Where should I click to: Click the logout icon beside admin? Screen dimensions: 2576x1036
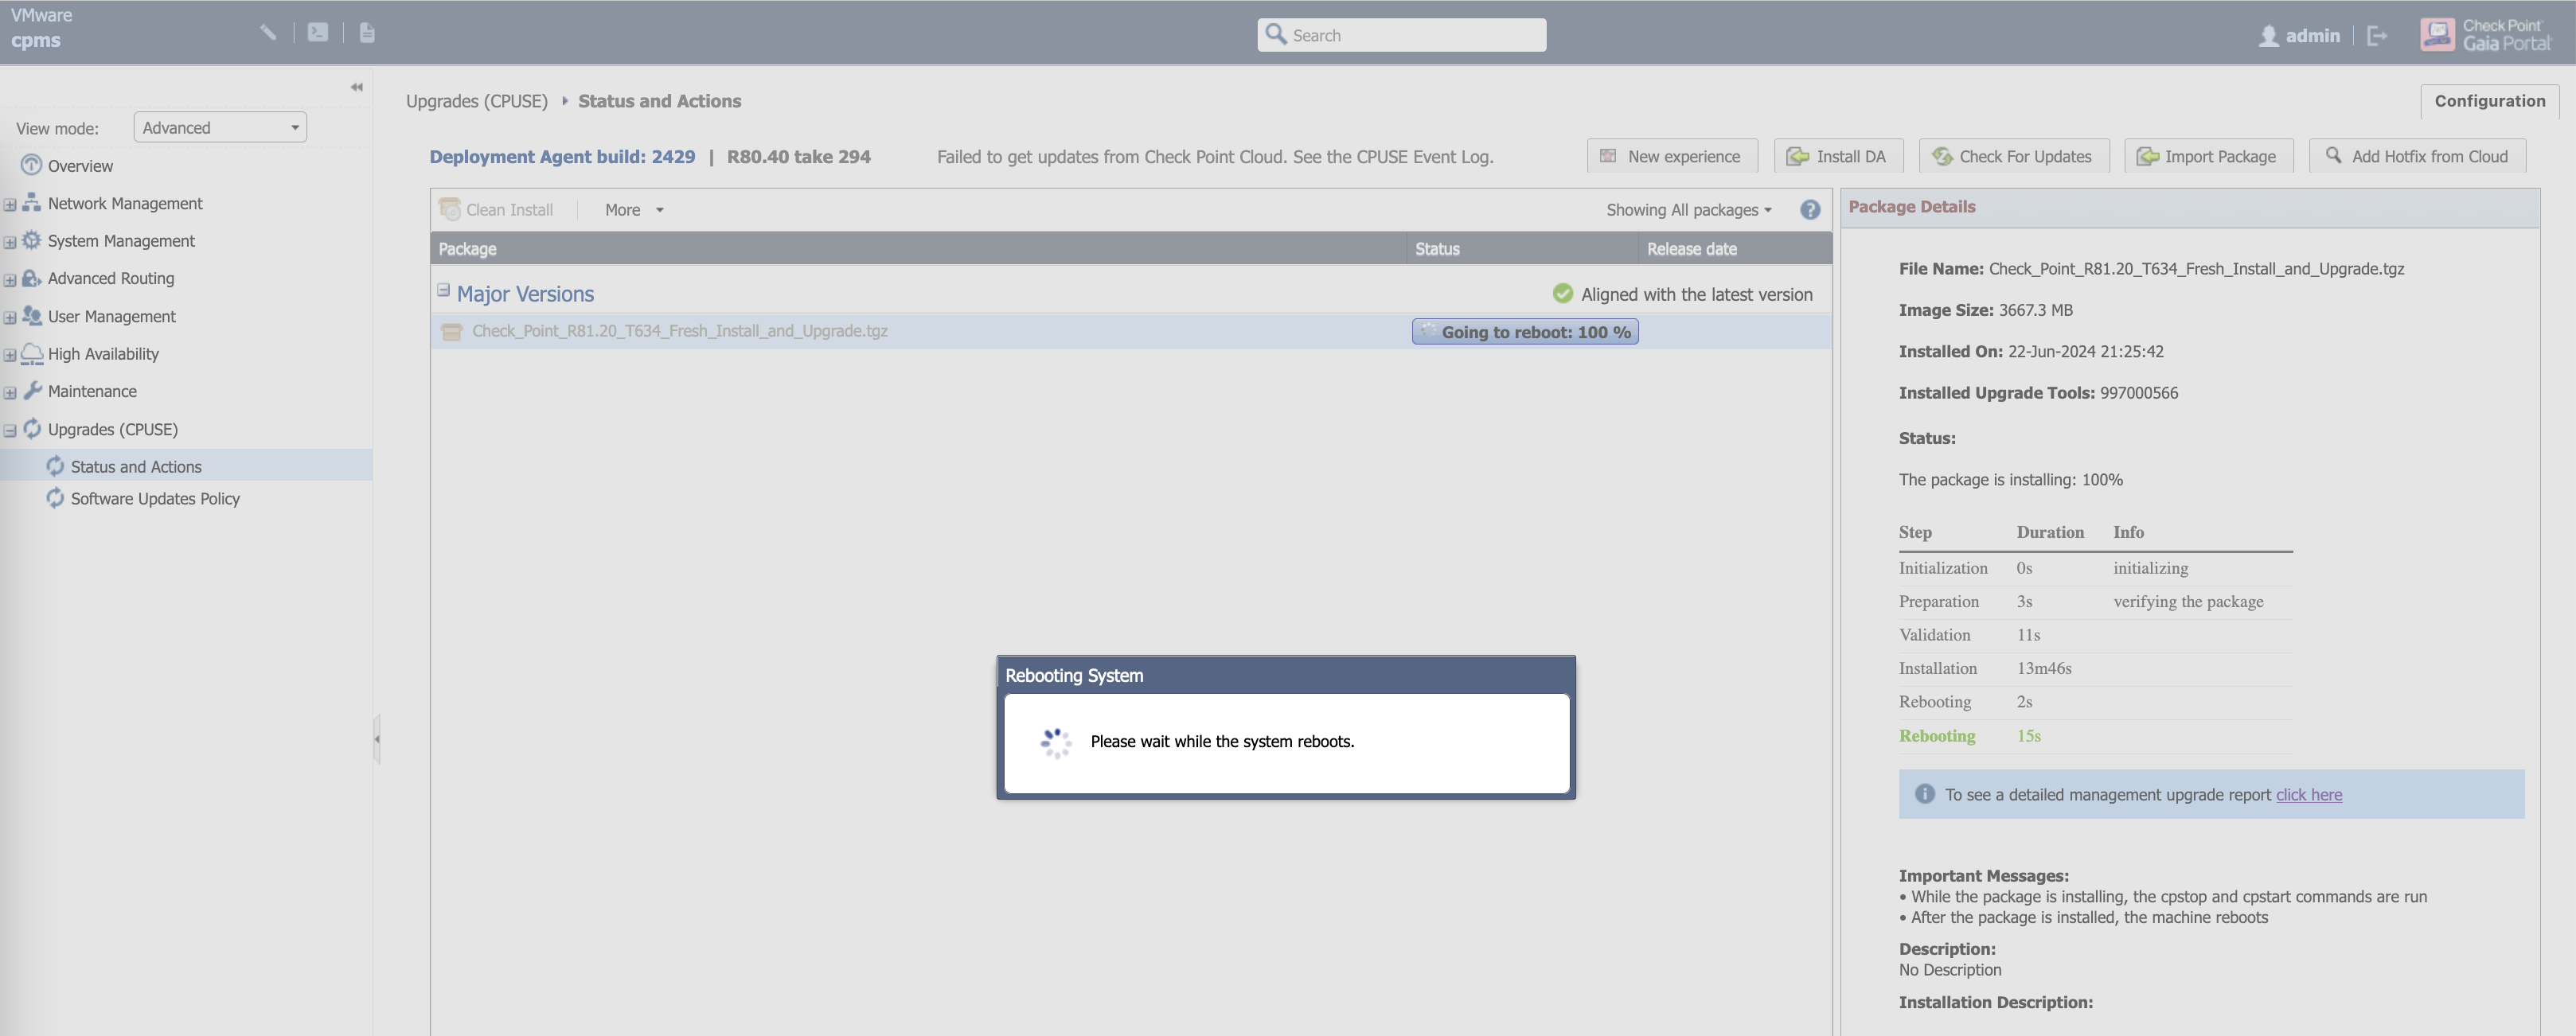coord(2377,36)
